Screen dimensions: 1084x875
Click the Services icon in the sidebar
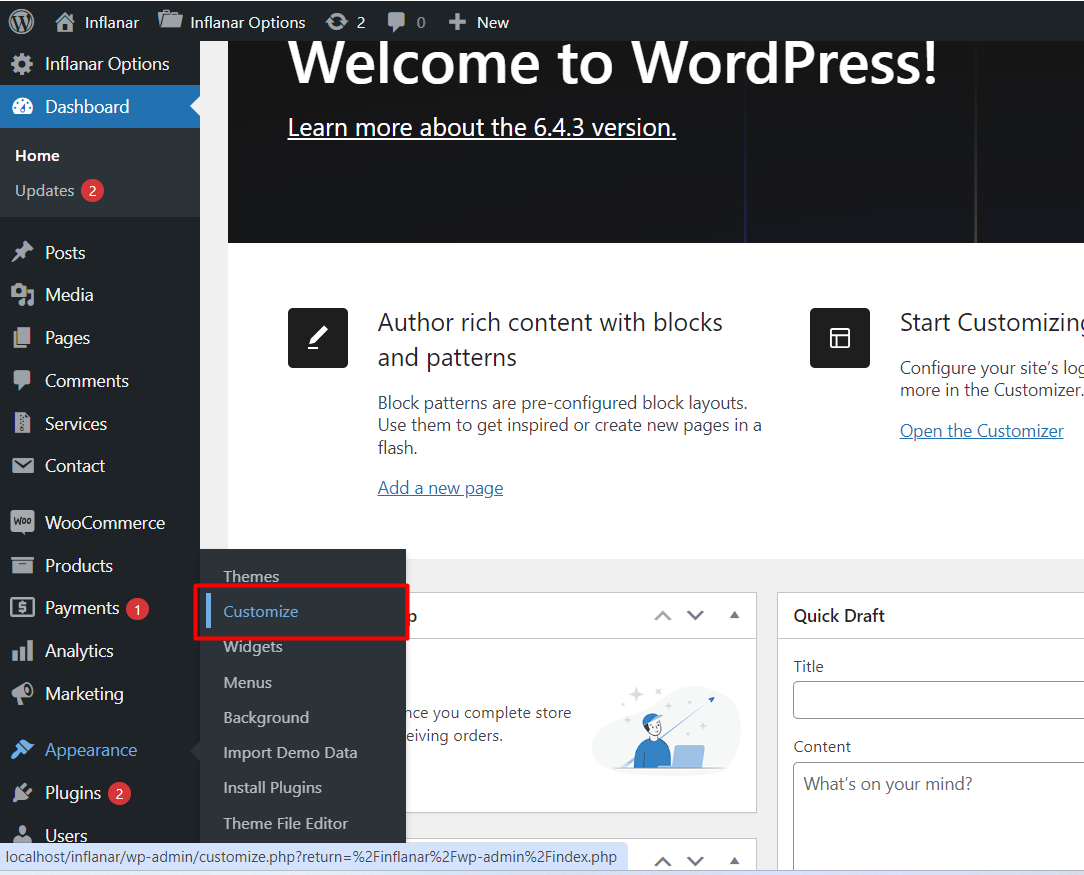pos(22,423)
